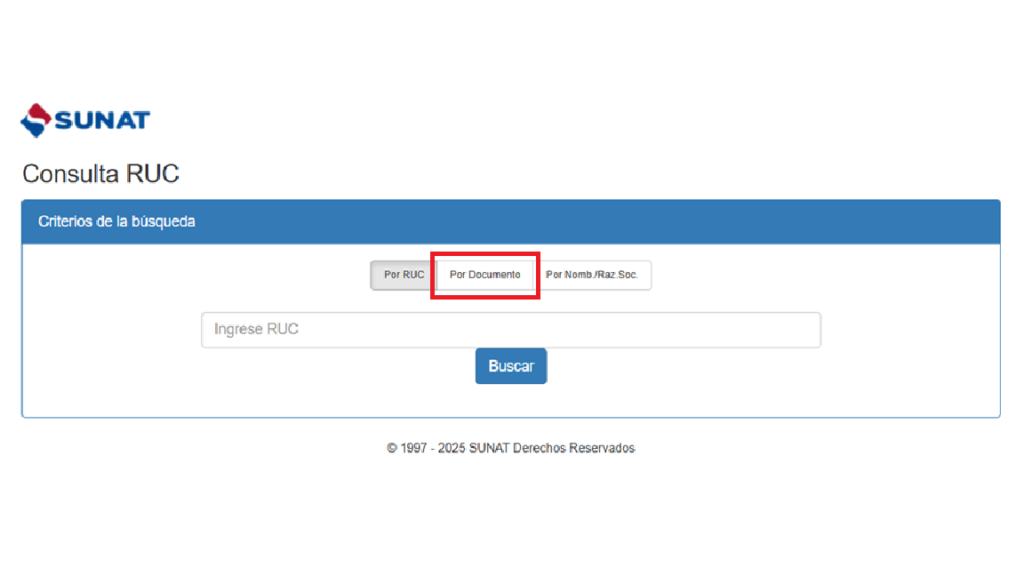Click the highlighted Por Documento button
The height and width of the screenshot is (576, 1024).
coord(485,275)
